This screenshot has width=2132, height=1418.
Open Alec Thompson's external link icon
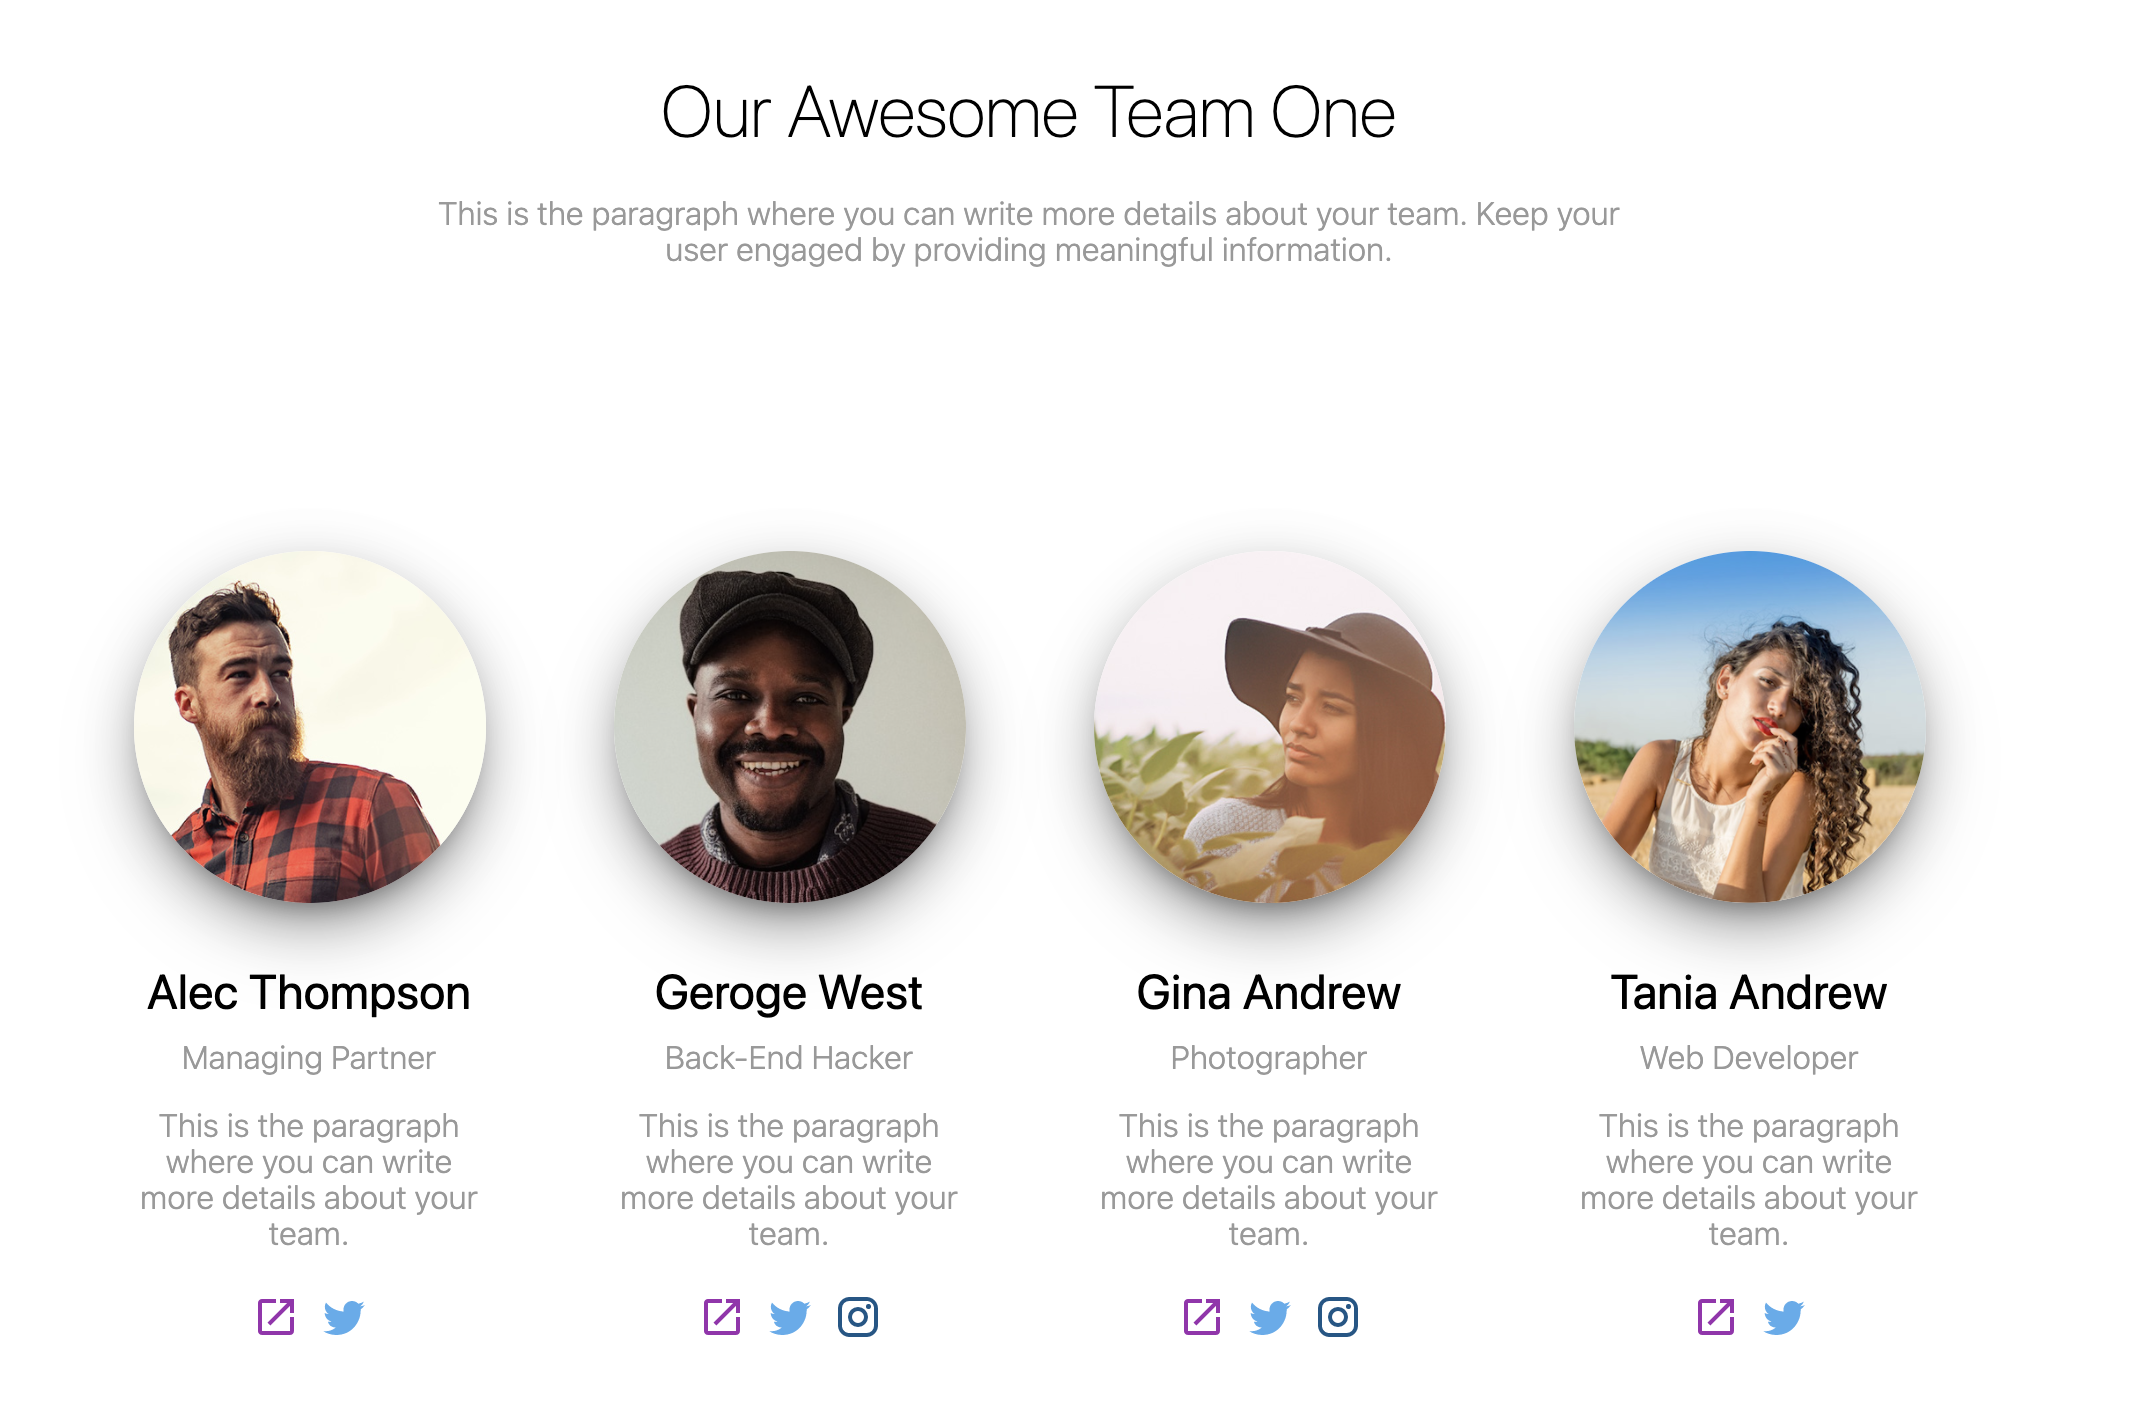(x=276, y=1316)
